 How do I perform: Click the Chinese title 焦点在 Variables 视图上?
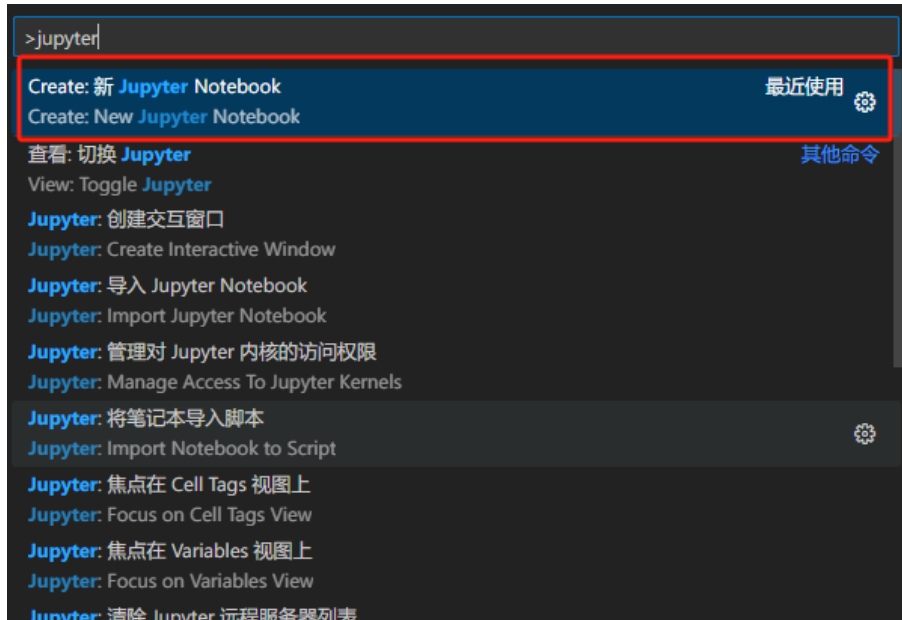tap(209, 551)
